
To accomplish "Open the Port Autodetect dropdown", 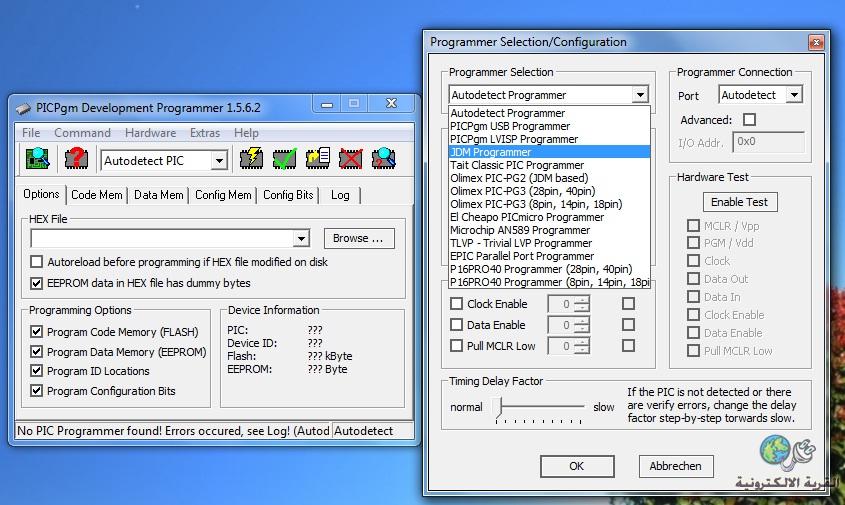I will pos(794,95).
